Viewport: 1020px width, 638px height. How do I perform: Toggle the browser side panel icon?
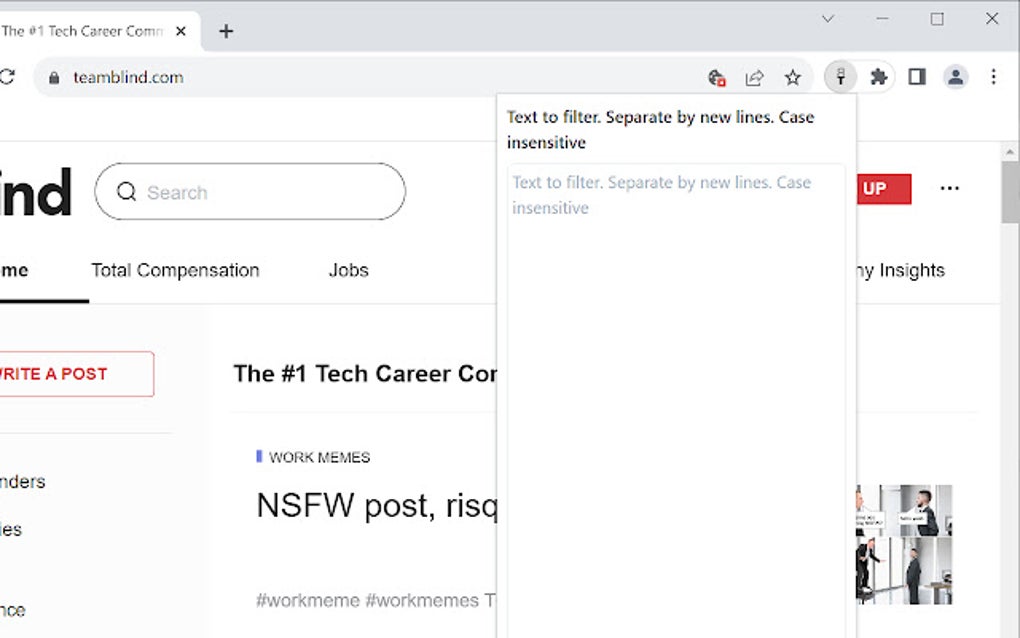click(x=917, y=77)
